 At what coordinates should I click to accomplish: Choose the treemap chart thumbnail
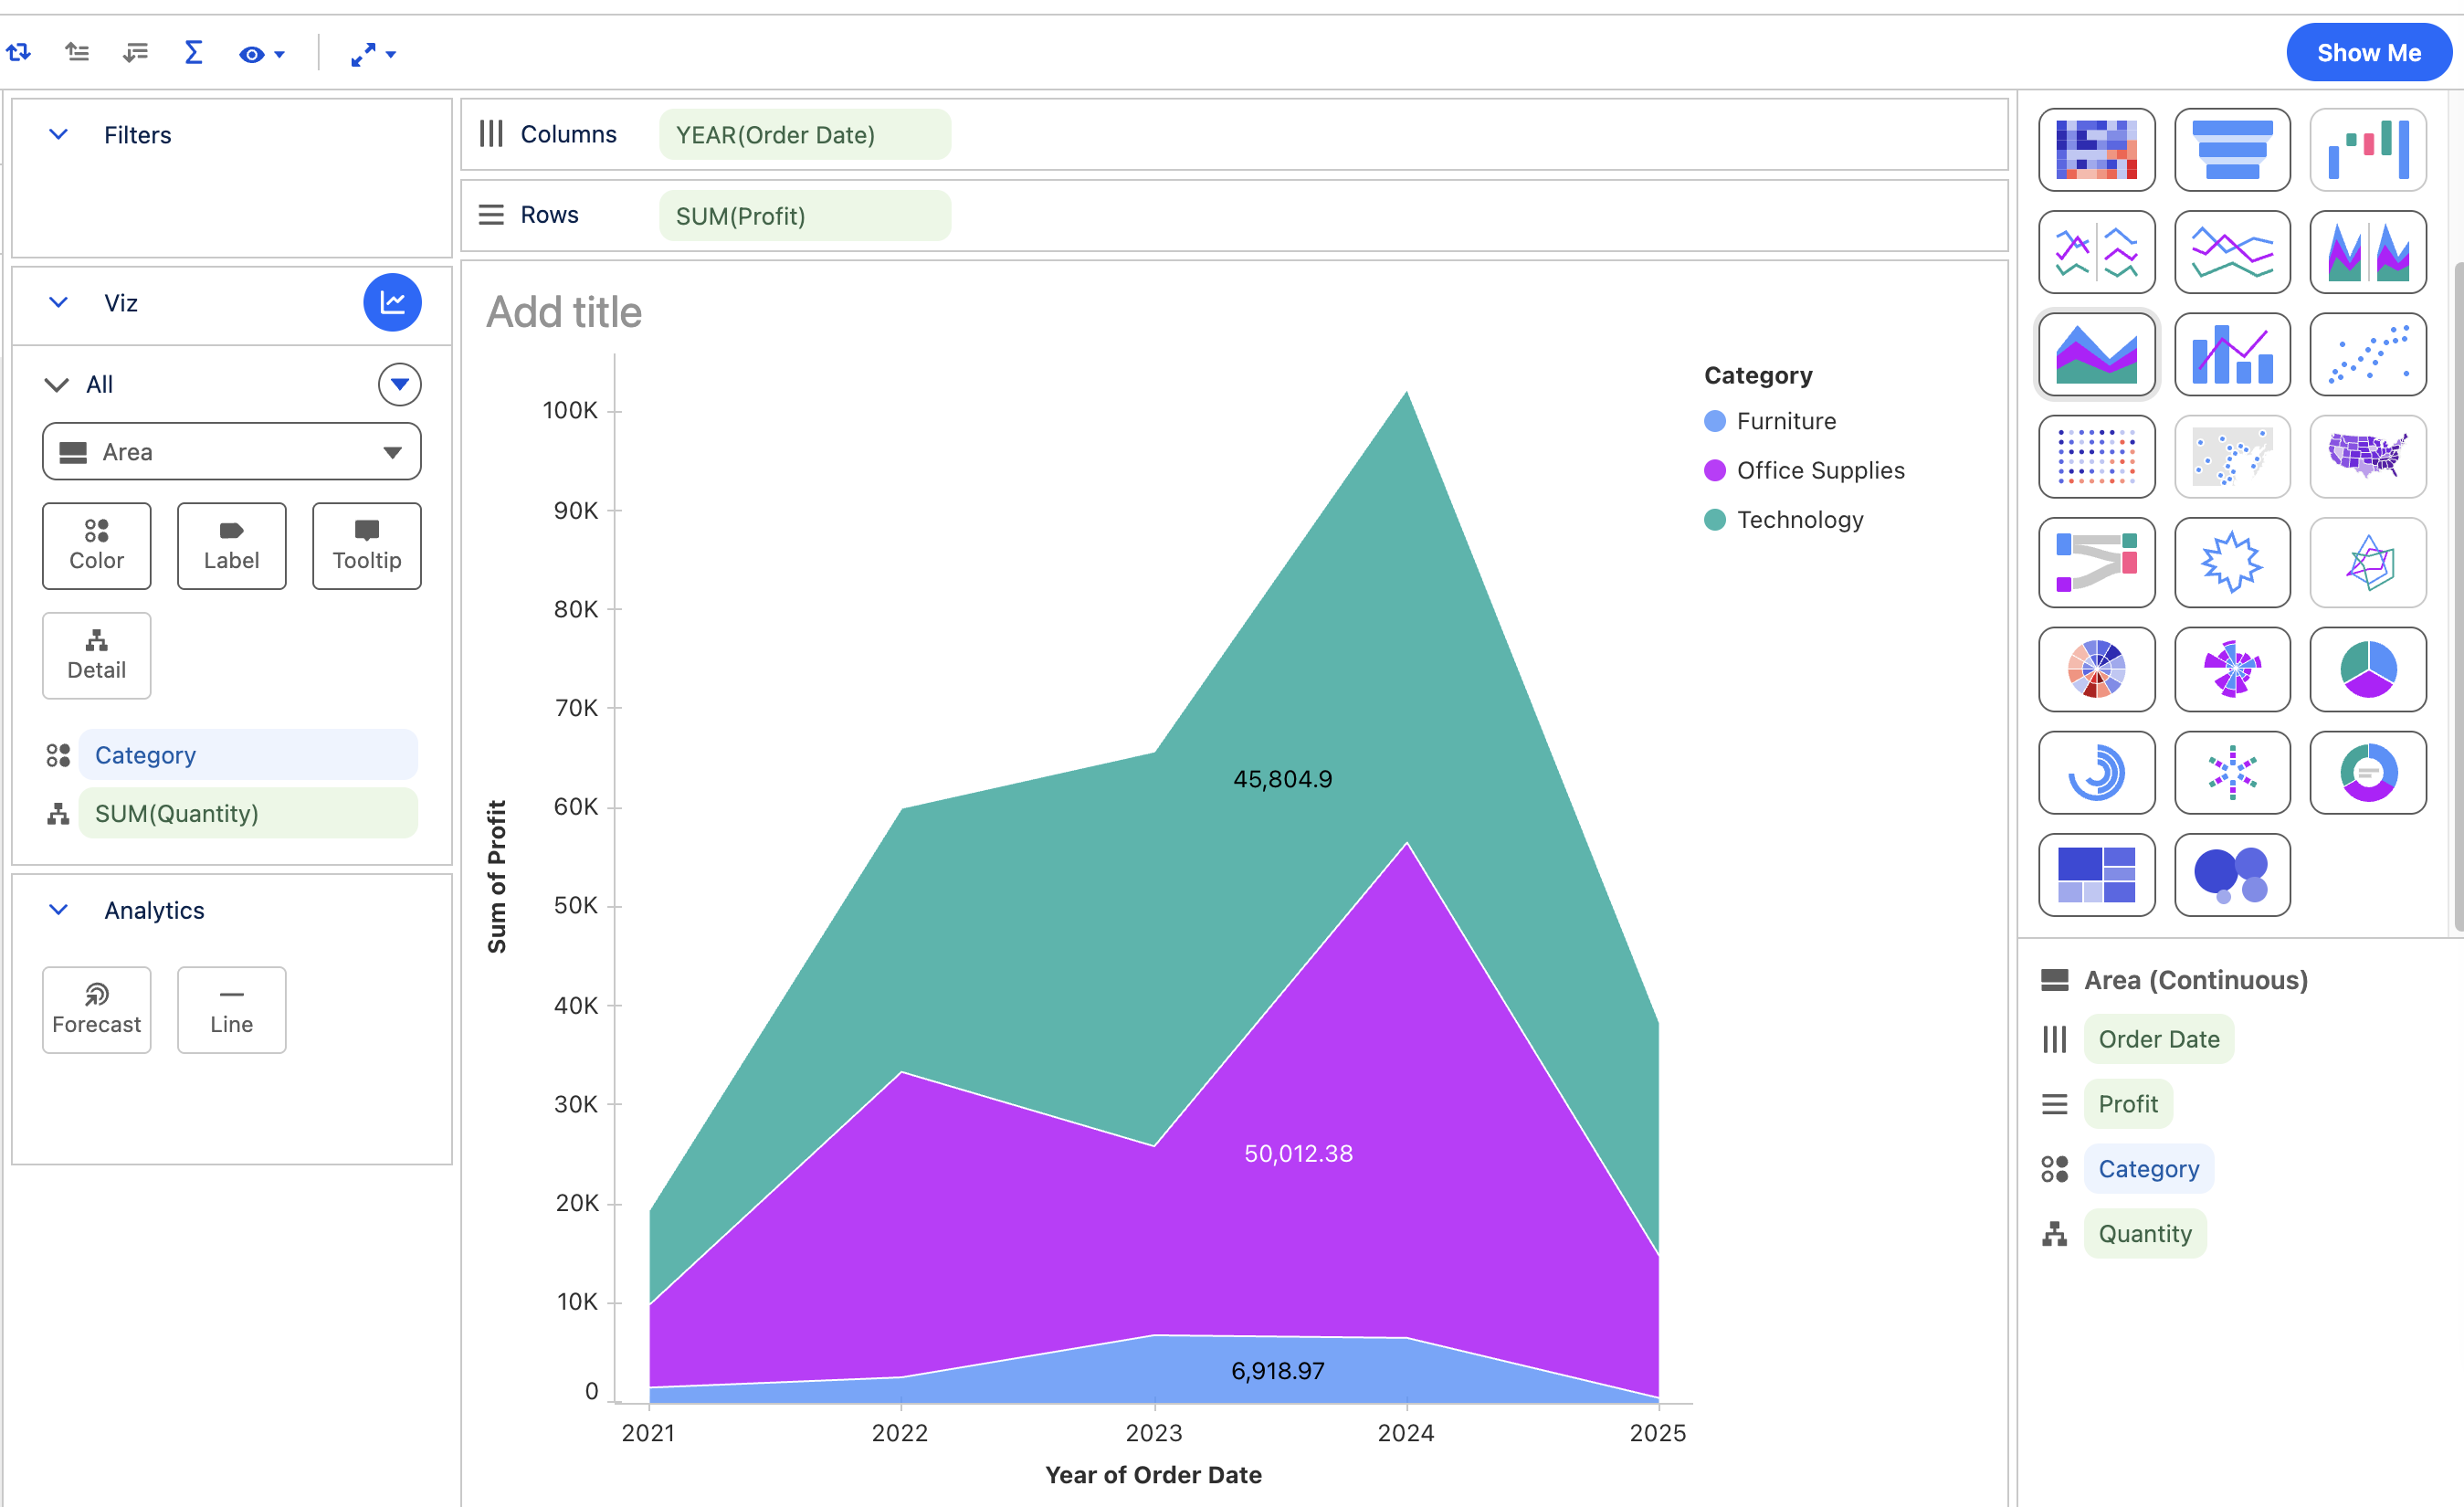pos(2097,875)
